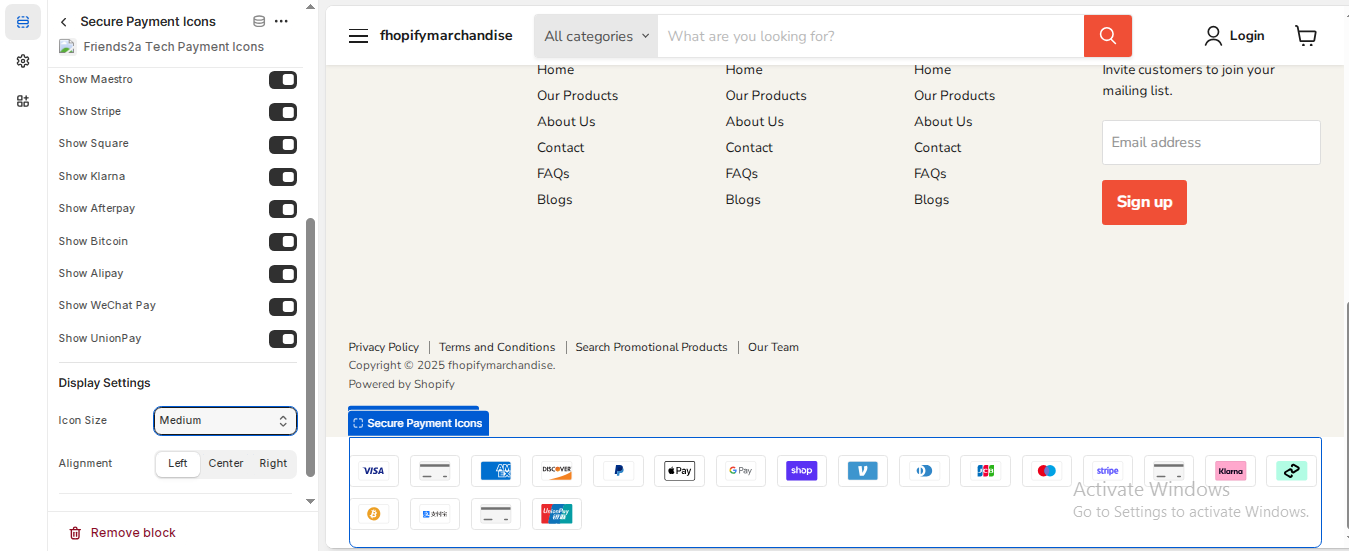Open the Icon Size dropdown

[x=225, y=421]
